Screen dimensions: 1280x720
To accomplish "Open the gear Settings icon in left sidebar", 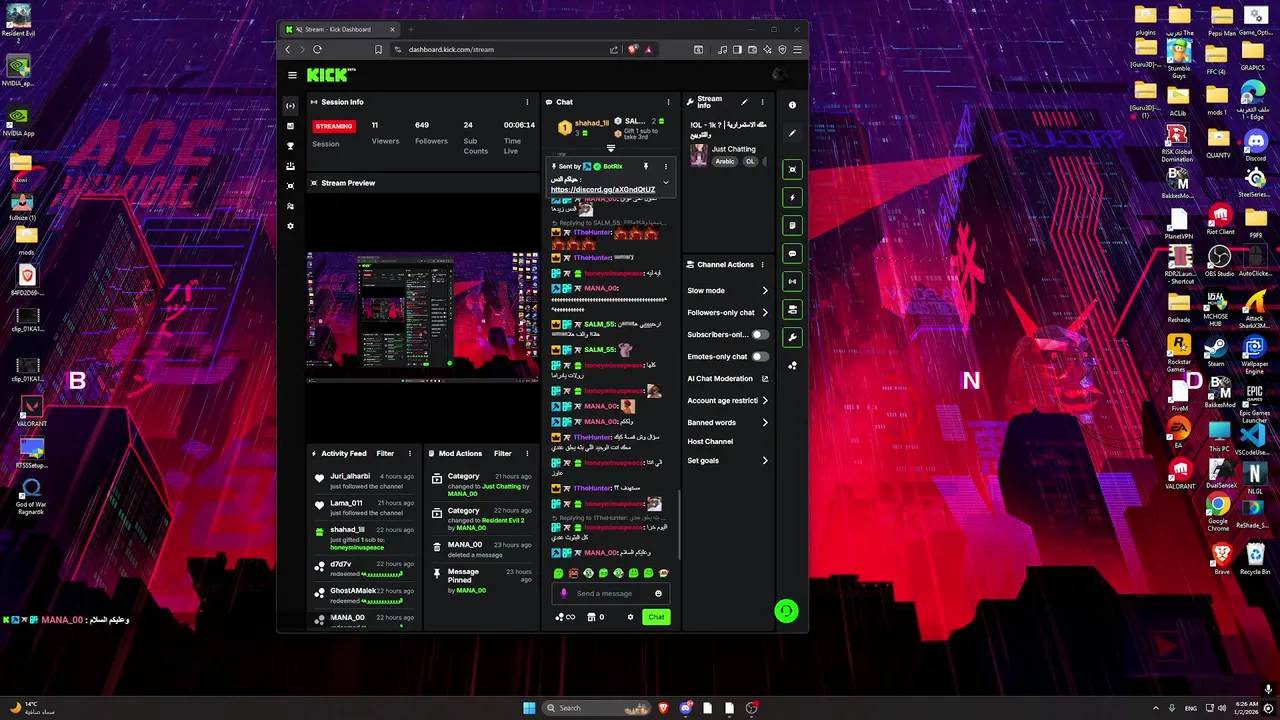I will pos(291,226).
